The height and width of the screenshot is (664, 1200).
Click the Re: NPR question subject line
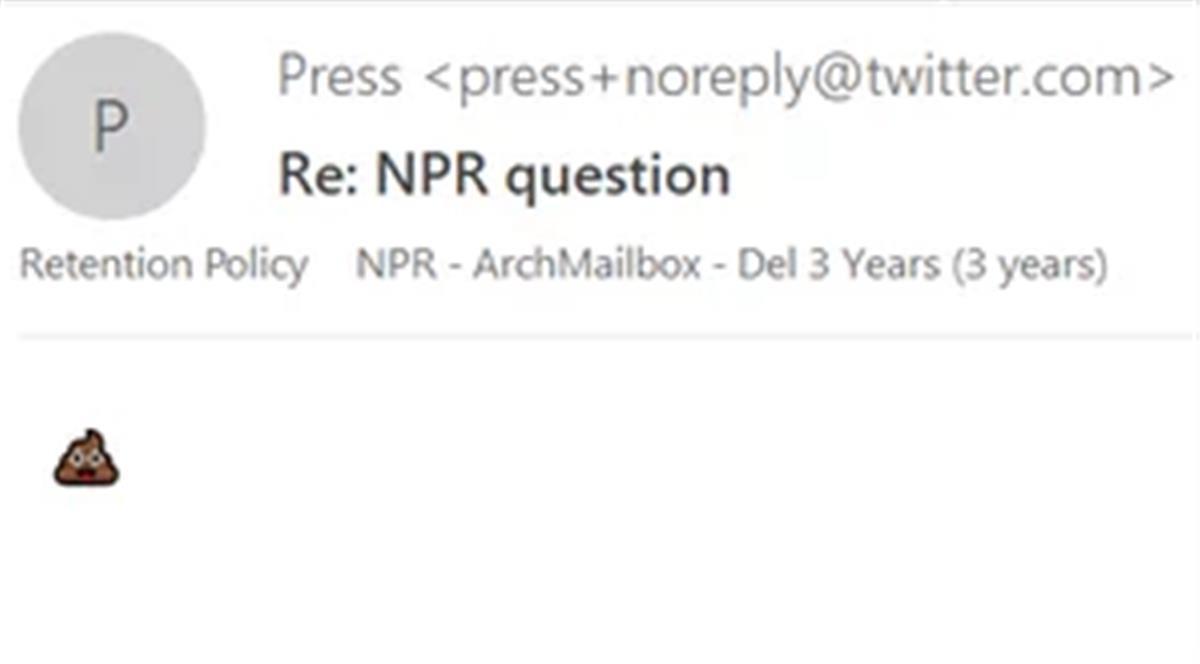(504, 176)
